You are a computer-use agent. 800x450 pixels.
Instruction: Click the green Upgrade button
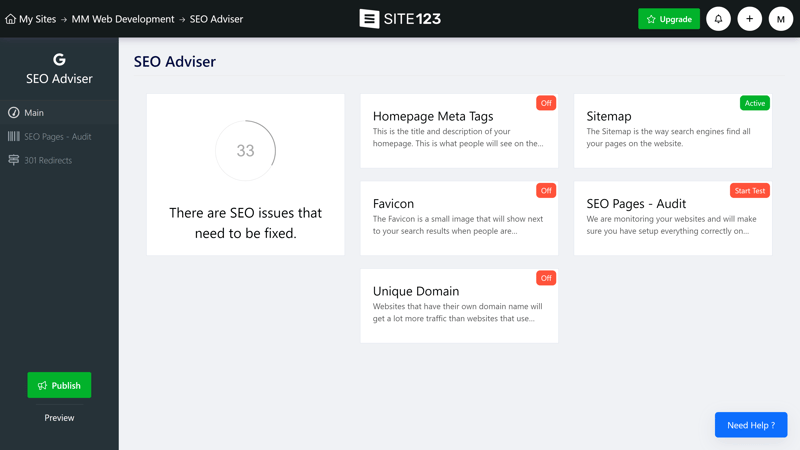[669, 19]
